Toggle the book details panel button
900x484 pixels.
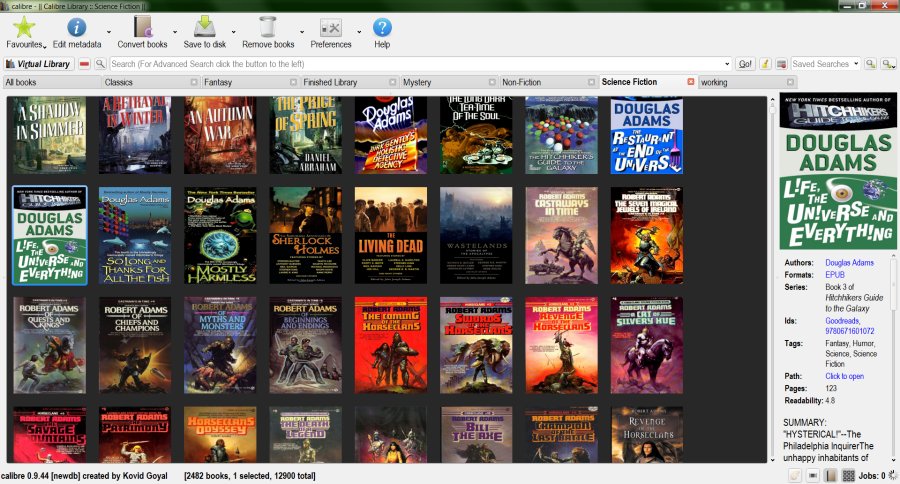(830, 476)
